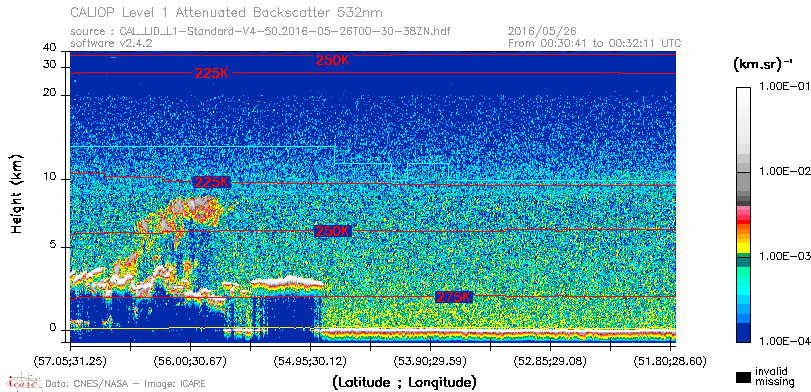Click the "From 00:30:41 to 00:32:11 UTC" text
811x392 pixels.
pos(595,43)
